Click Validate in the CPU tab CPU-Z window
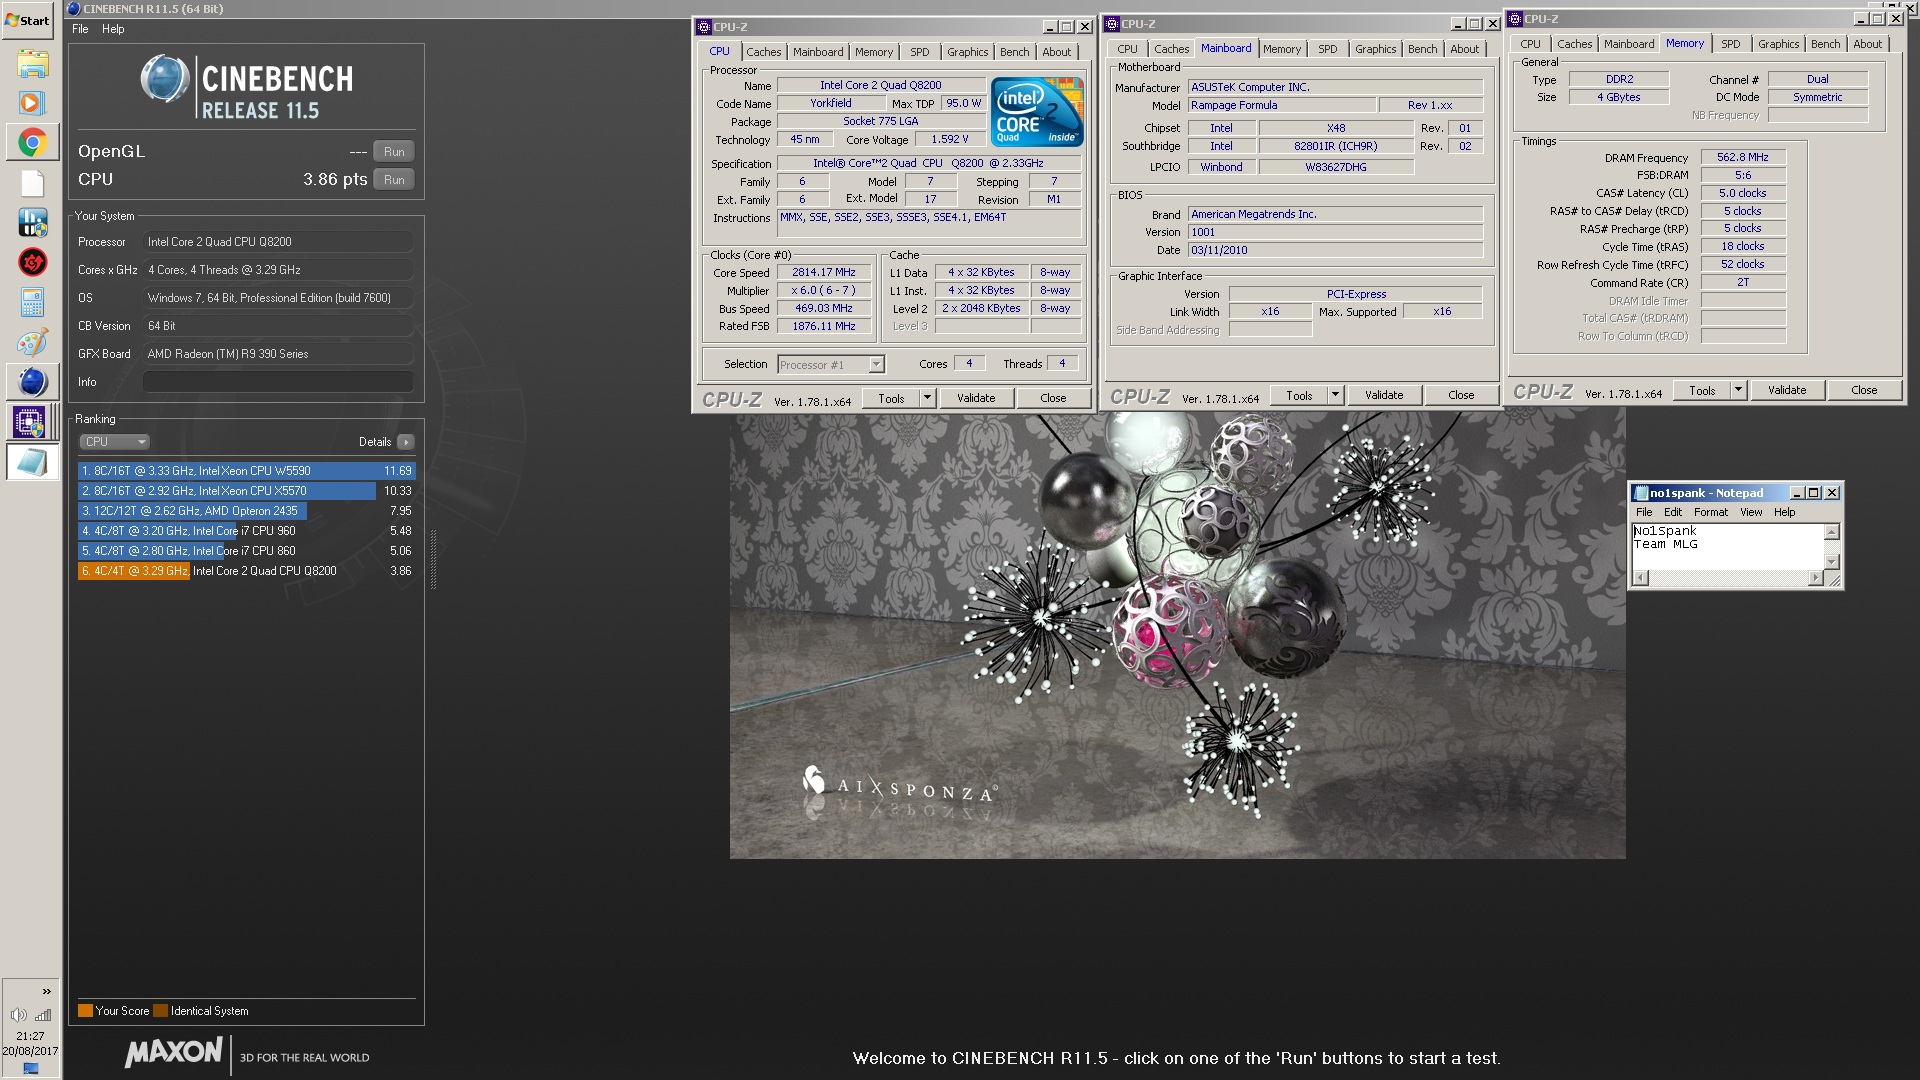Screen dimensions: 1920x1080 click(976, 398)
